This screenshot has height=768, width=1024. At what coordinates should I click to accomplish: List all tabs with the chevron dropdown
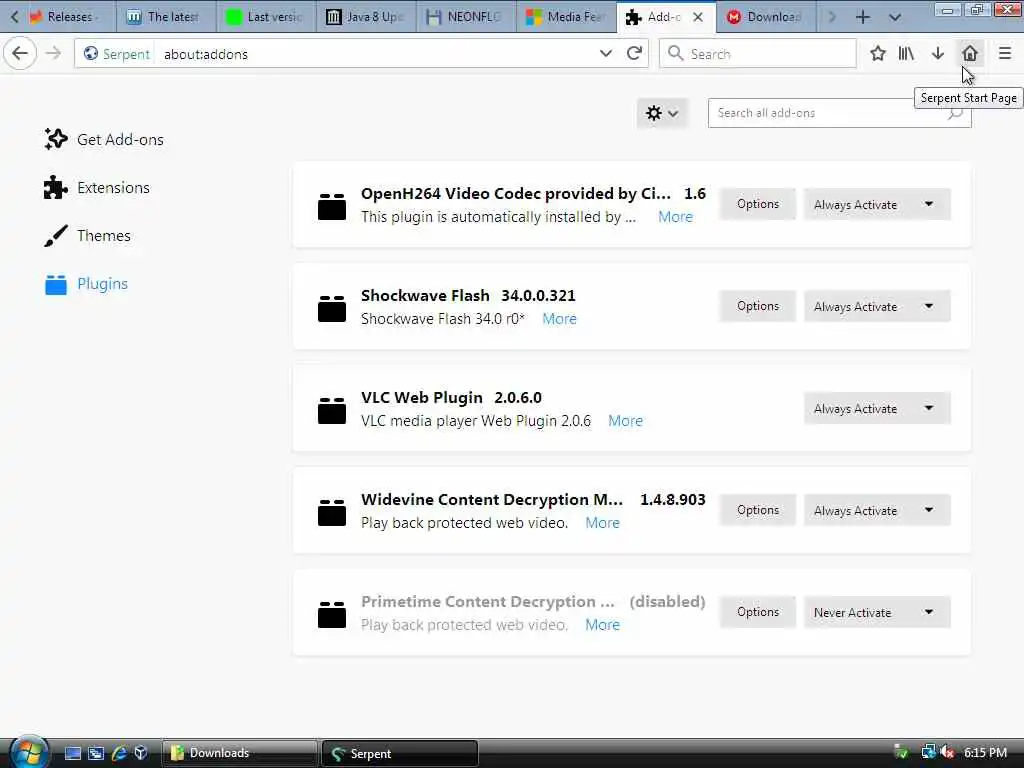point(895,17)
